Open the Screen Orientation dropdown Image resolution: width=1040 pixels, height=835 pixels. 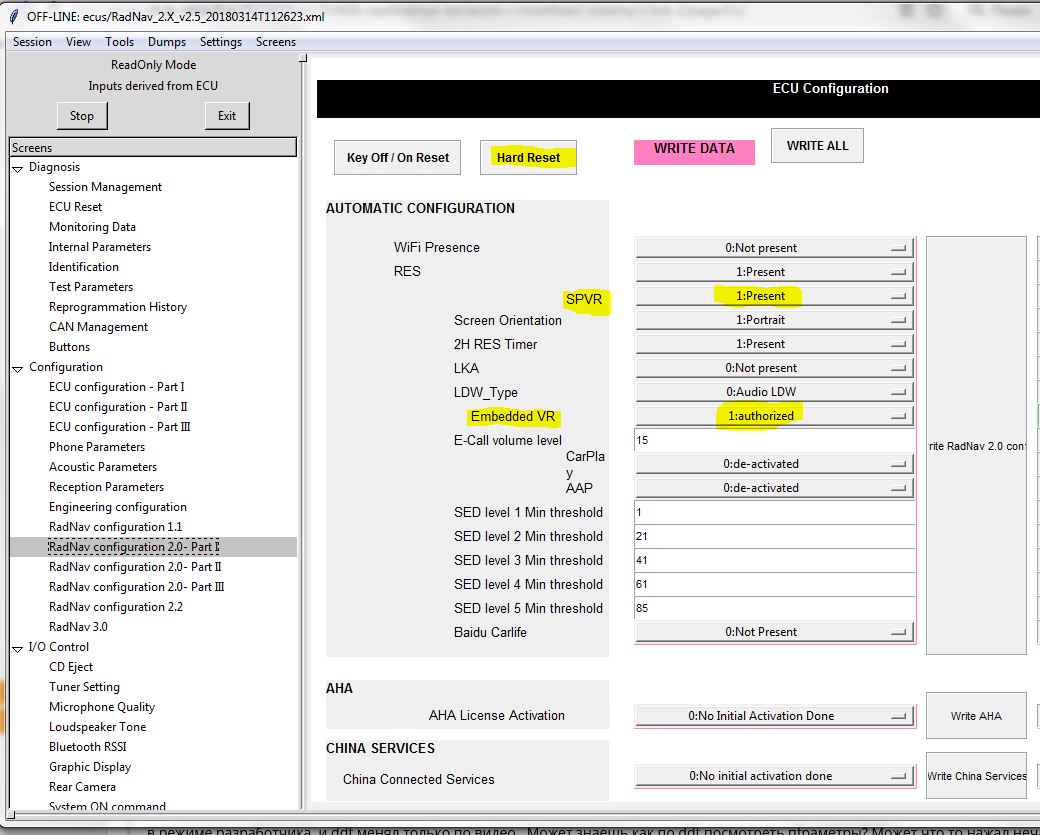[x=774, y=320]
